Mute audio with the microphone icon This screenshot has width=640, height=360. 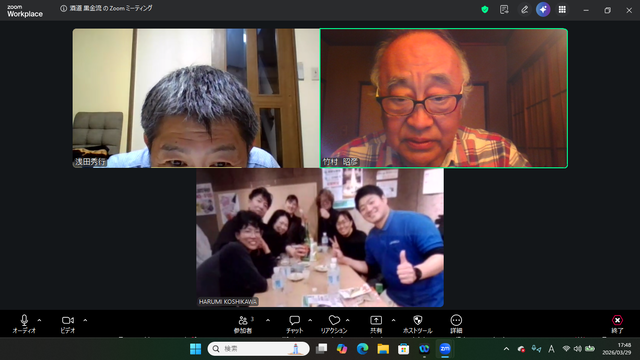(x=24, y=324)
